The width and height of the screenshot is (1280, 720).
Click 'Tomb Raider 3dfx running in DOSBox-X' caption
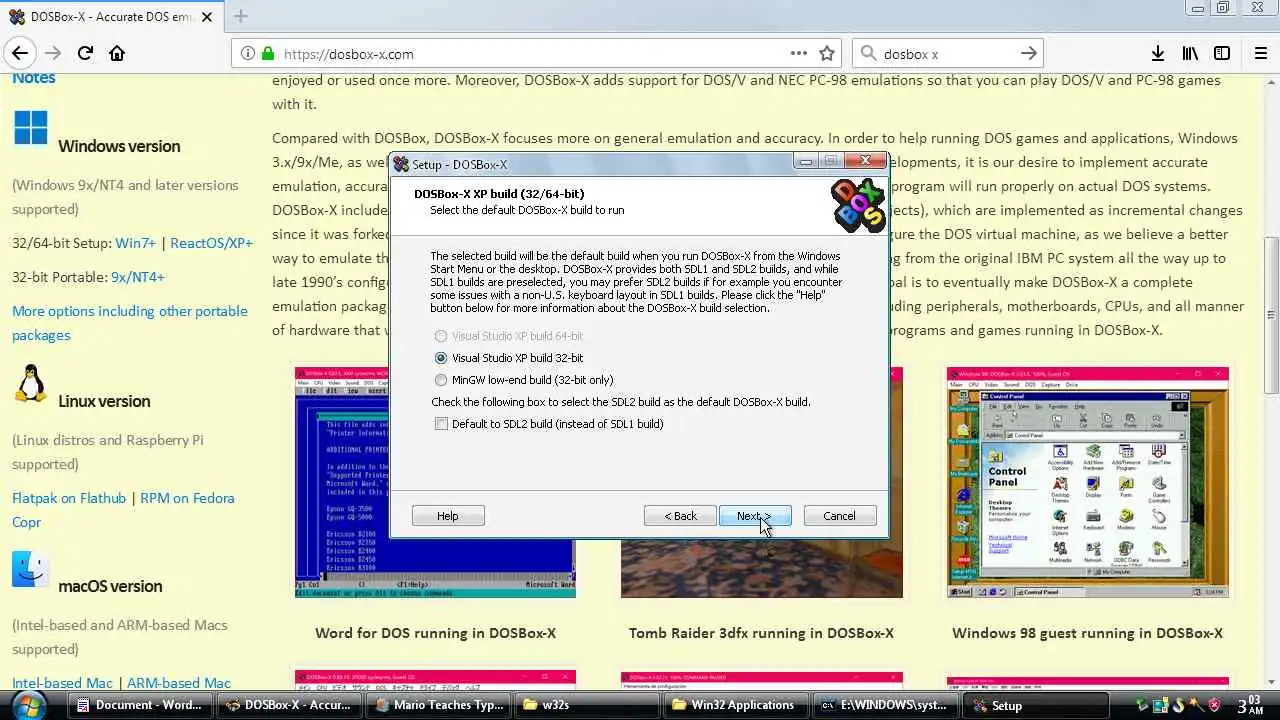point(761,633)
